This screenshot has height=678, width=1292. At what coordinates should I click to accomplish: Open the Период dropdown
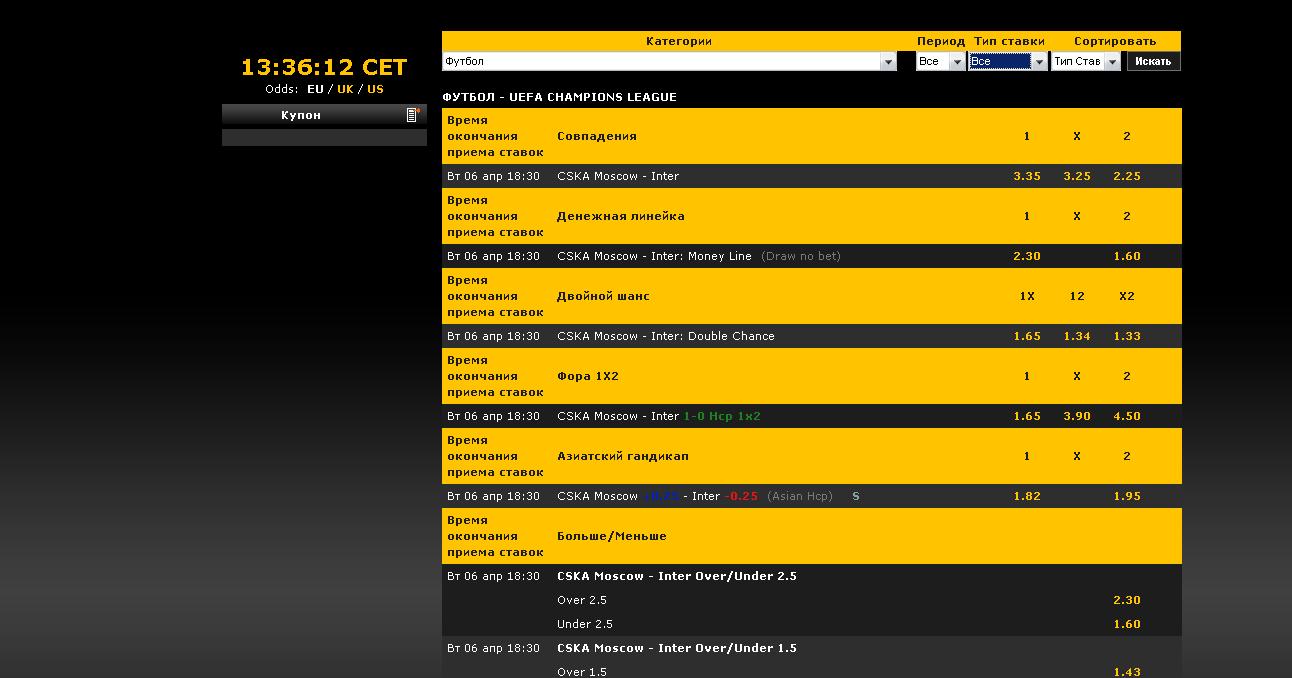pos(941,61)
